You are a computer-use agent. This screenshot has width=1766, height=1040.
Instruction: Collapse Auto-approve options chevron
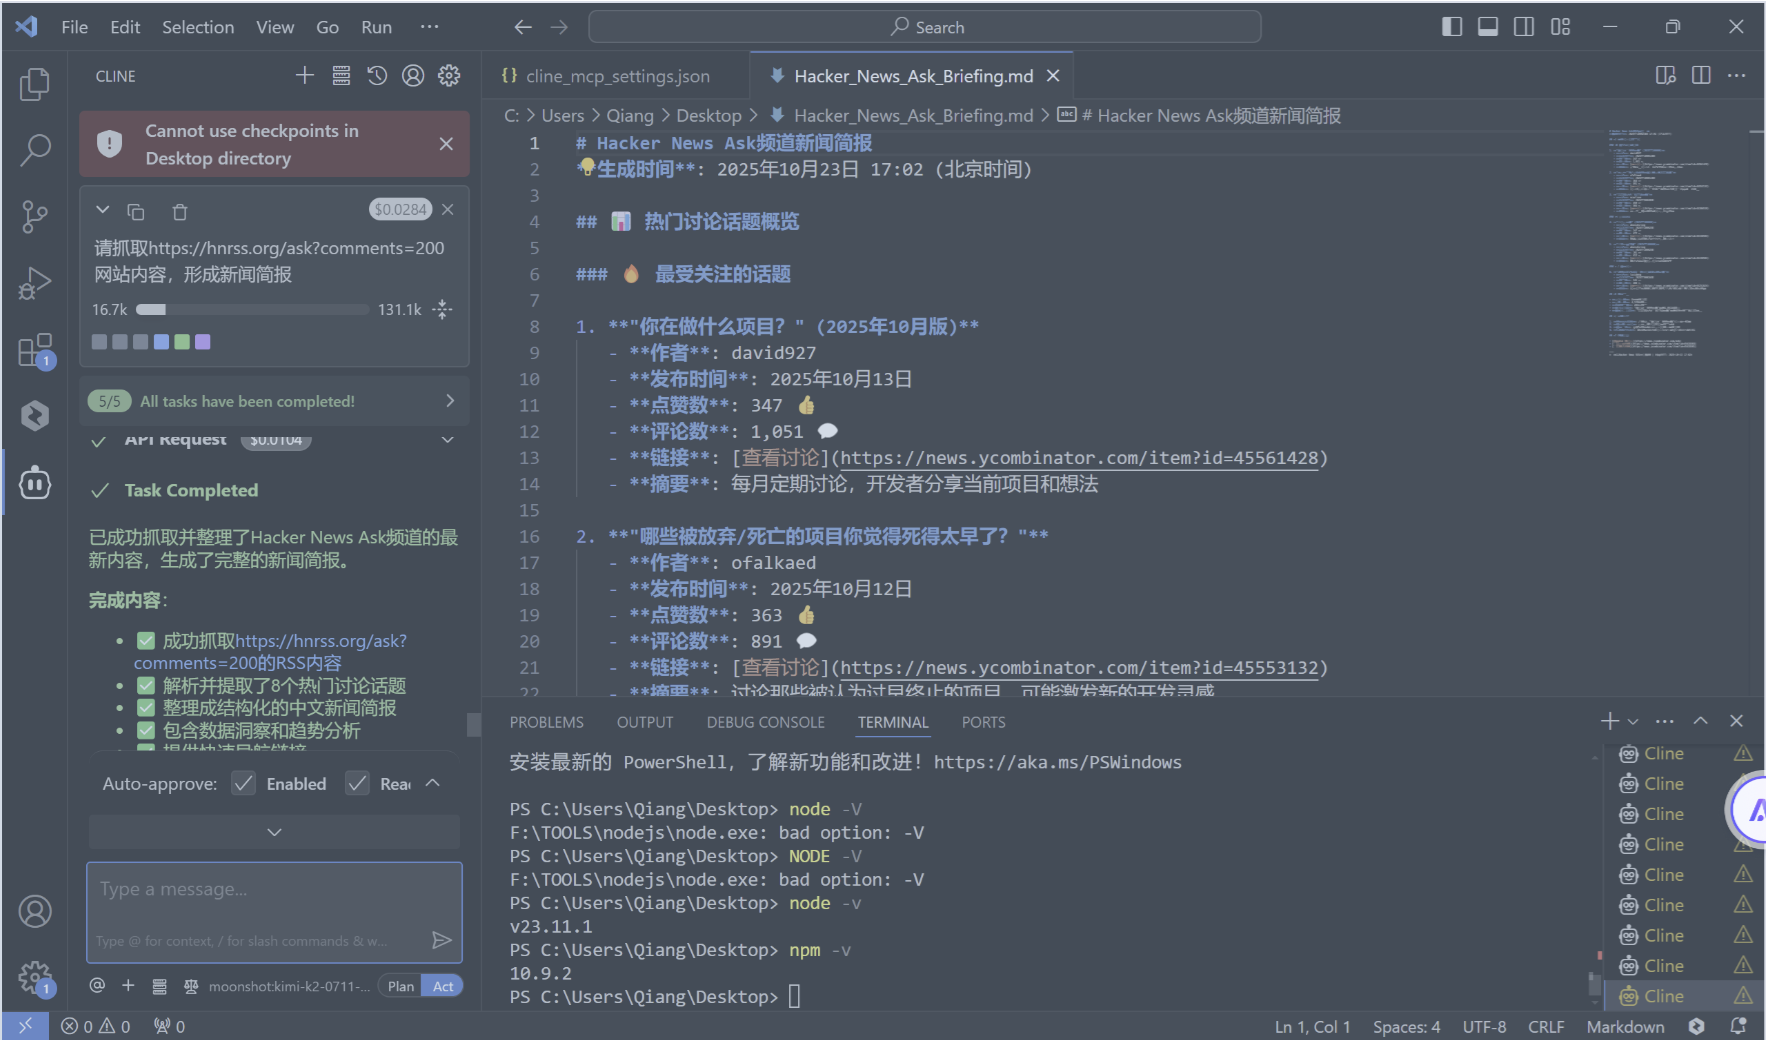point(433,783)
